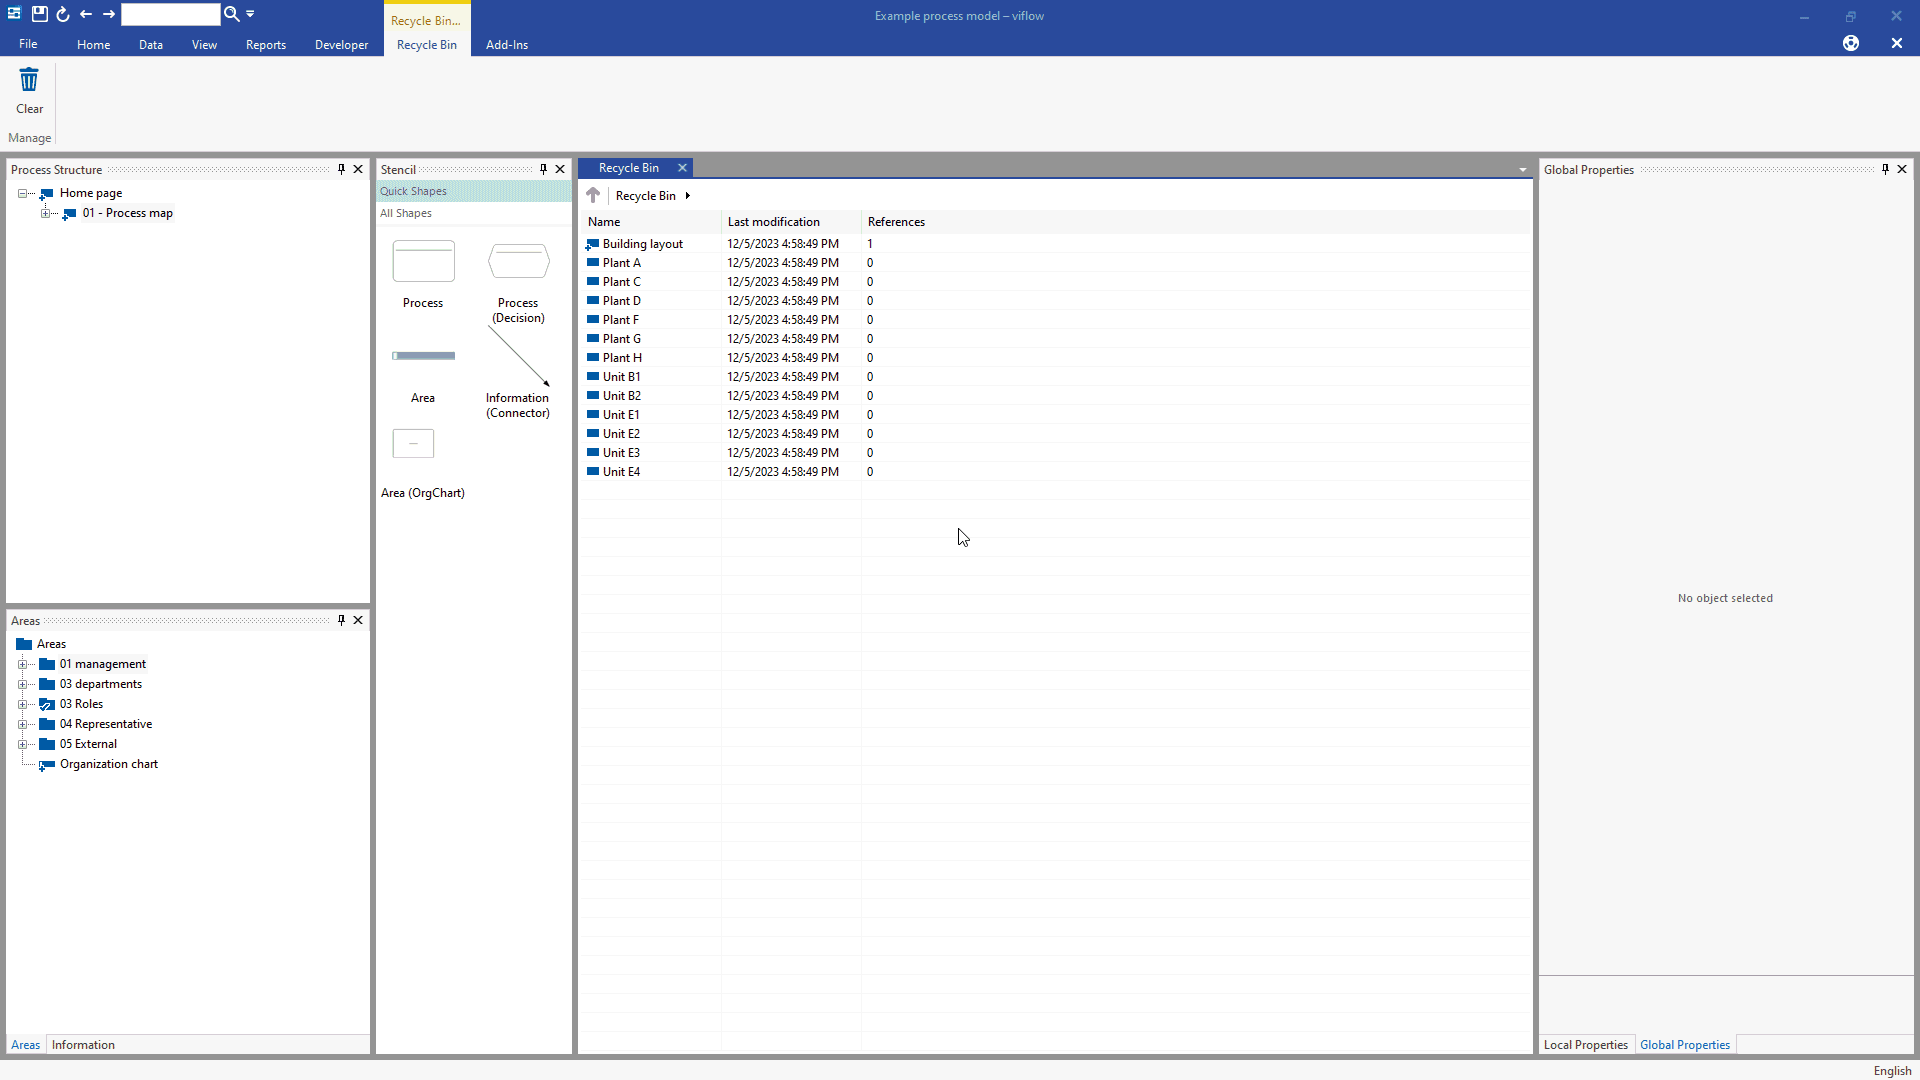
Task: Select the Process shape in Stencil
Action: pyautogui.click(x=423, y=262)
